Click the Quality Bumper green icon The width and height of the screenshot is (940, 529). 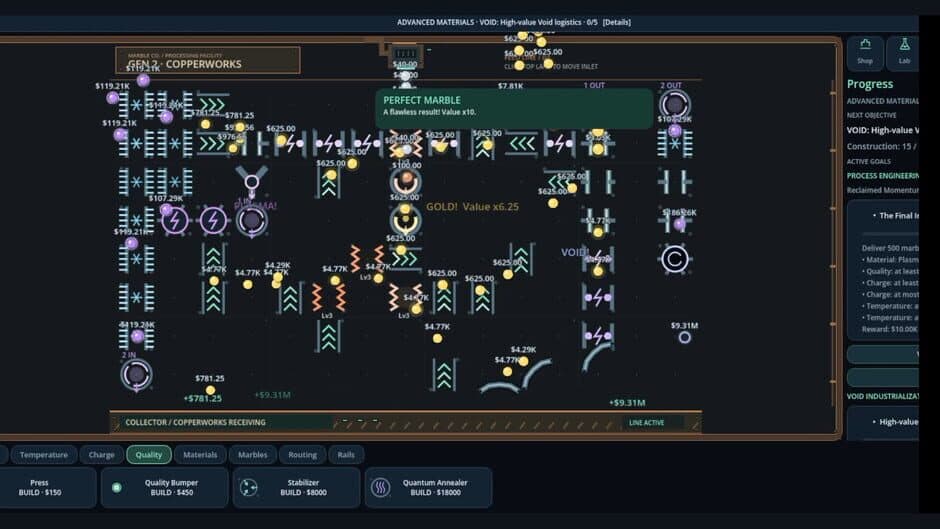[x=117, y=488]
